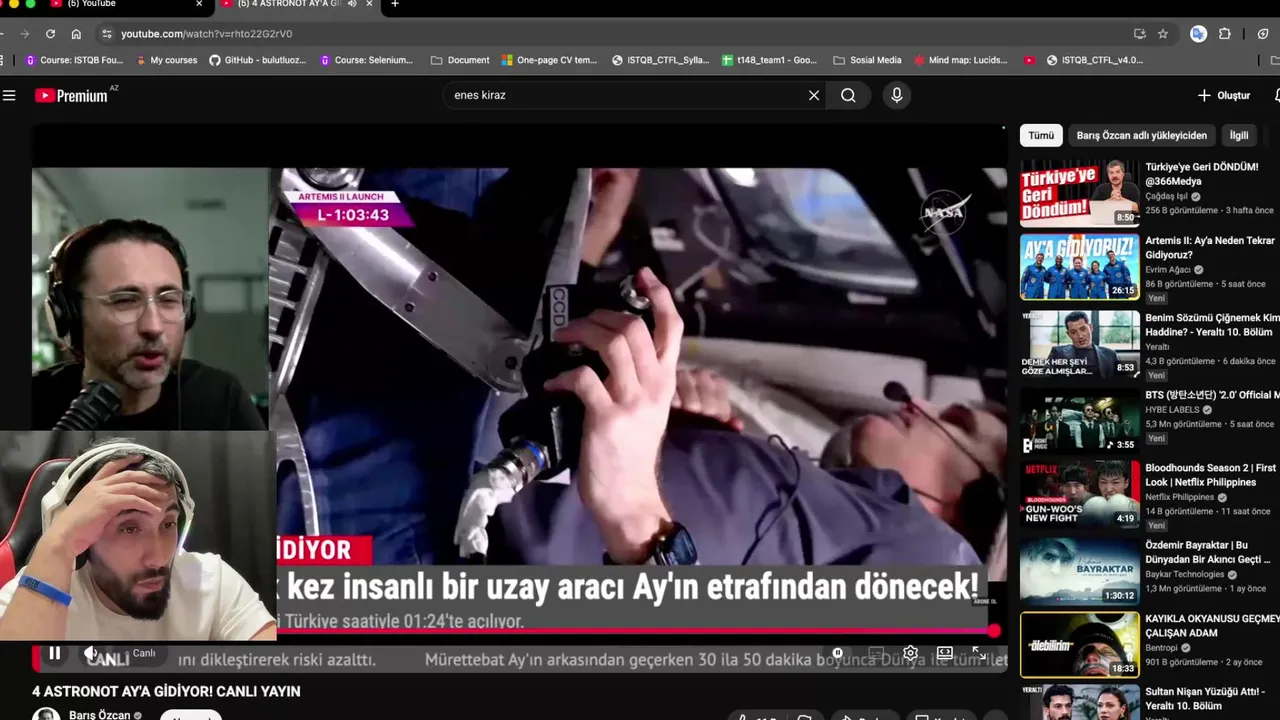
Task: Visit Baykar Technologies channel link
Action: [x=1185, y=575]
